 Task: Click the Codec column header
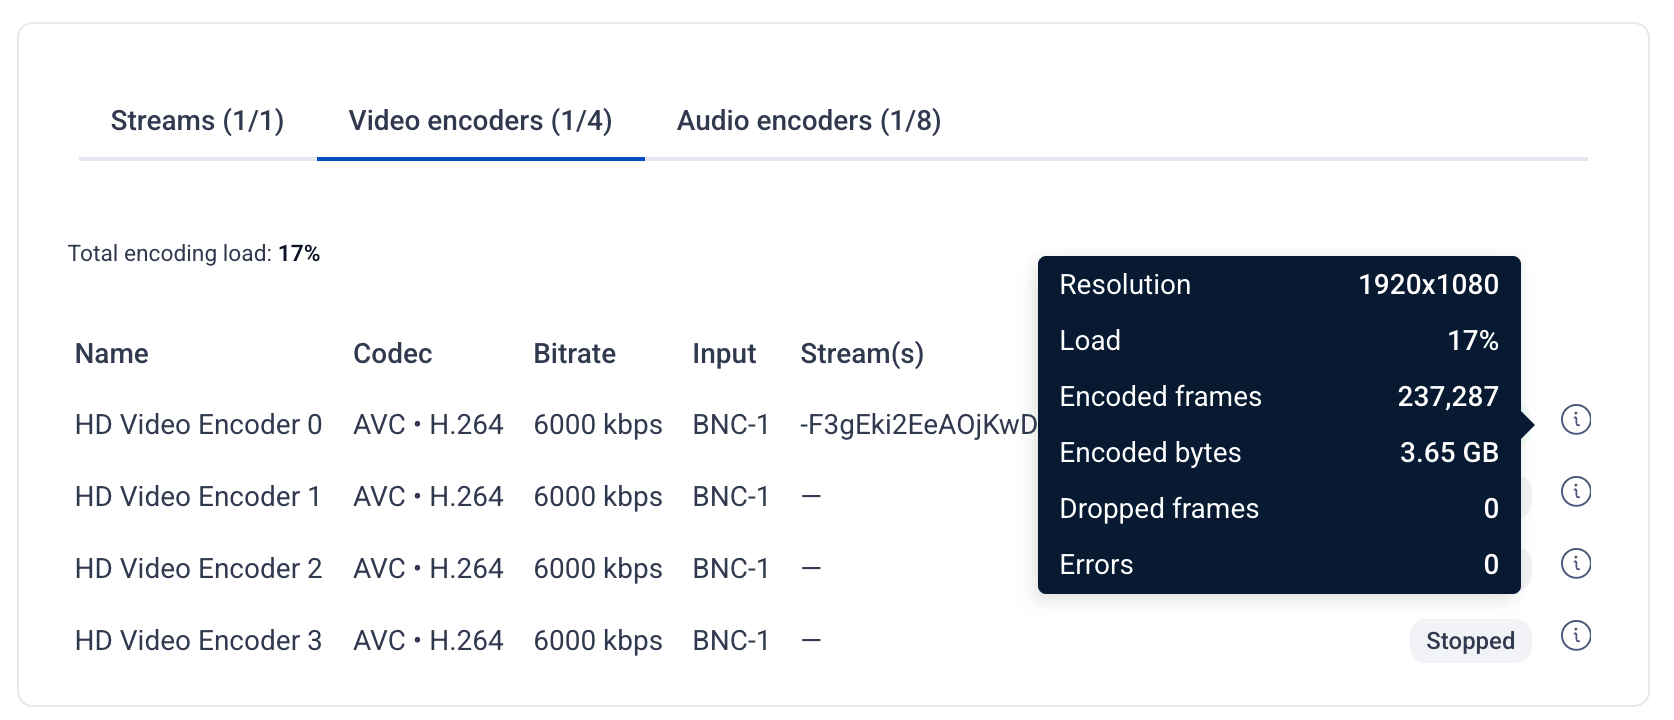[x=393, y=354]
